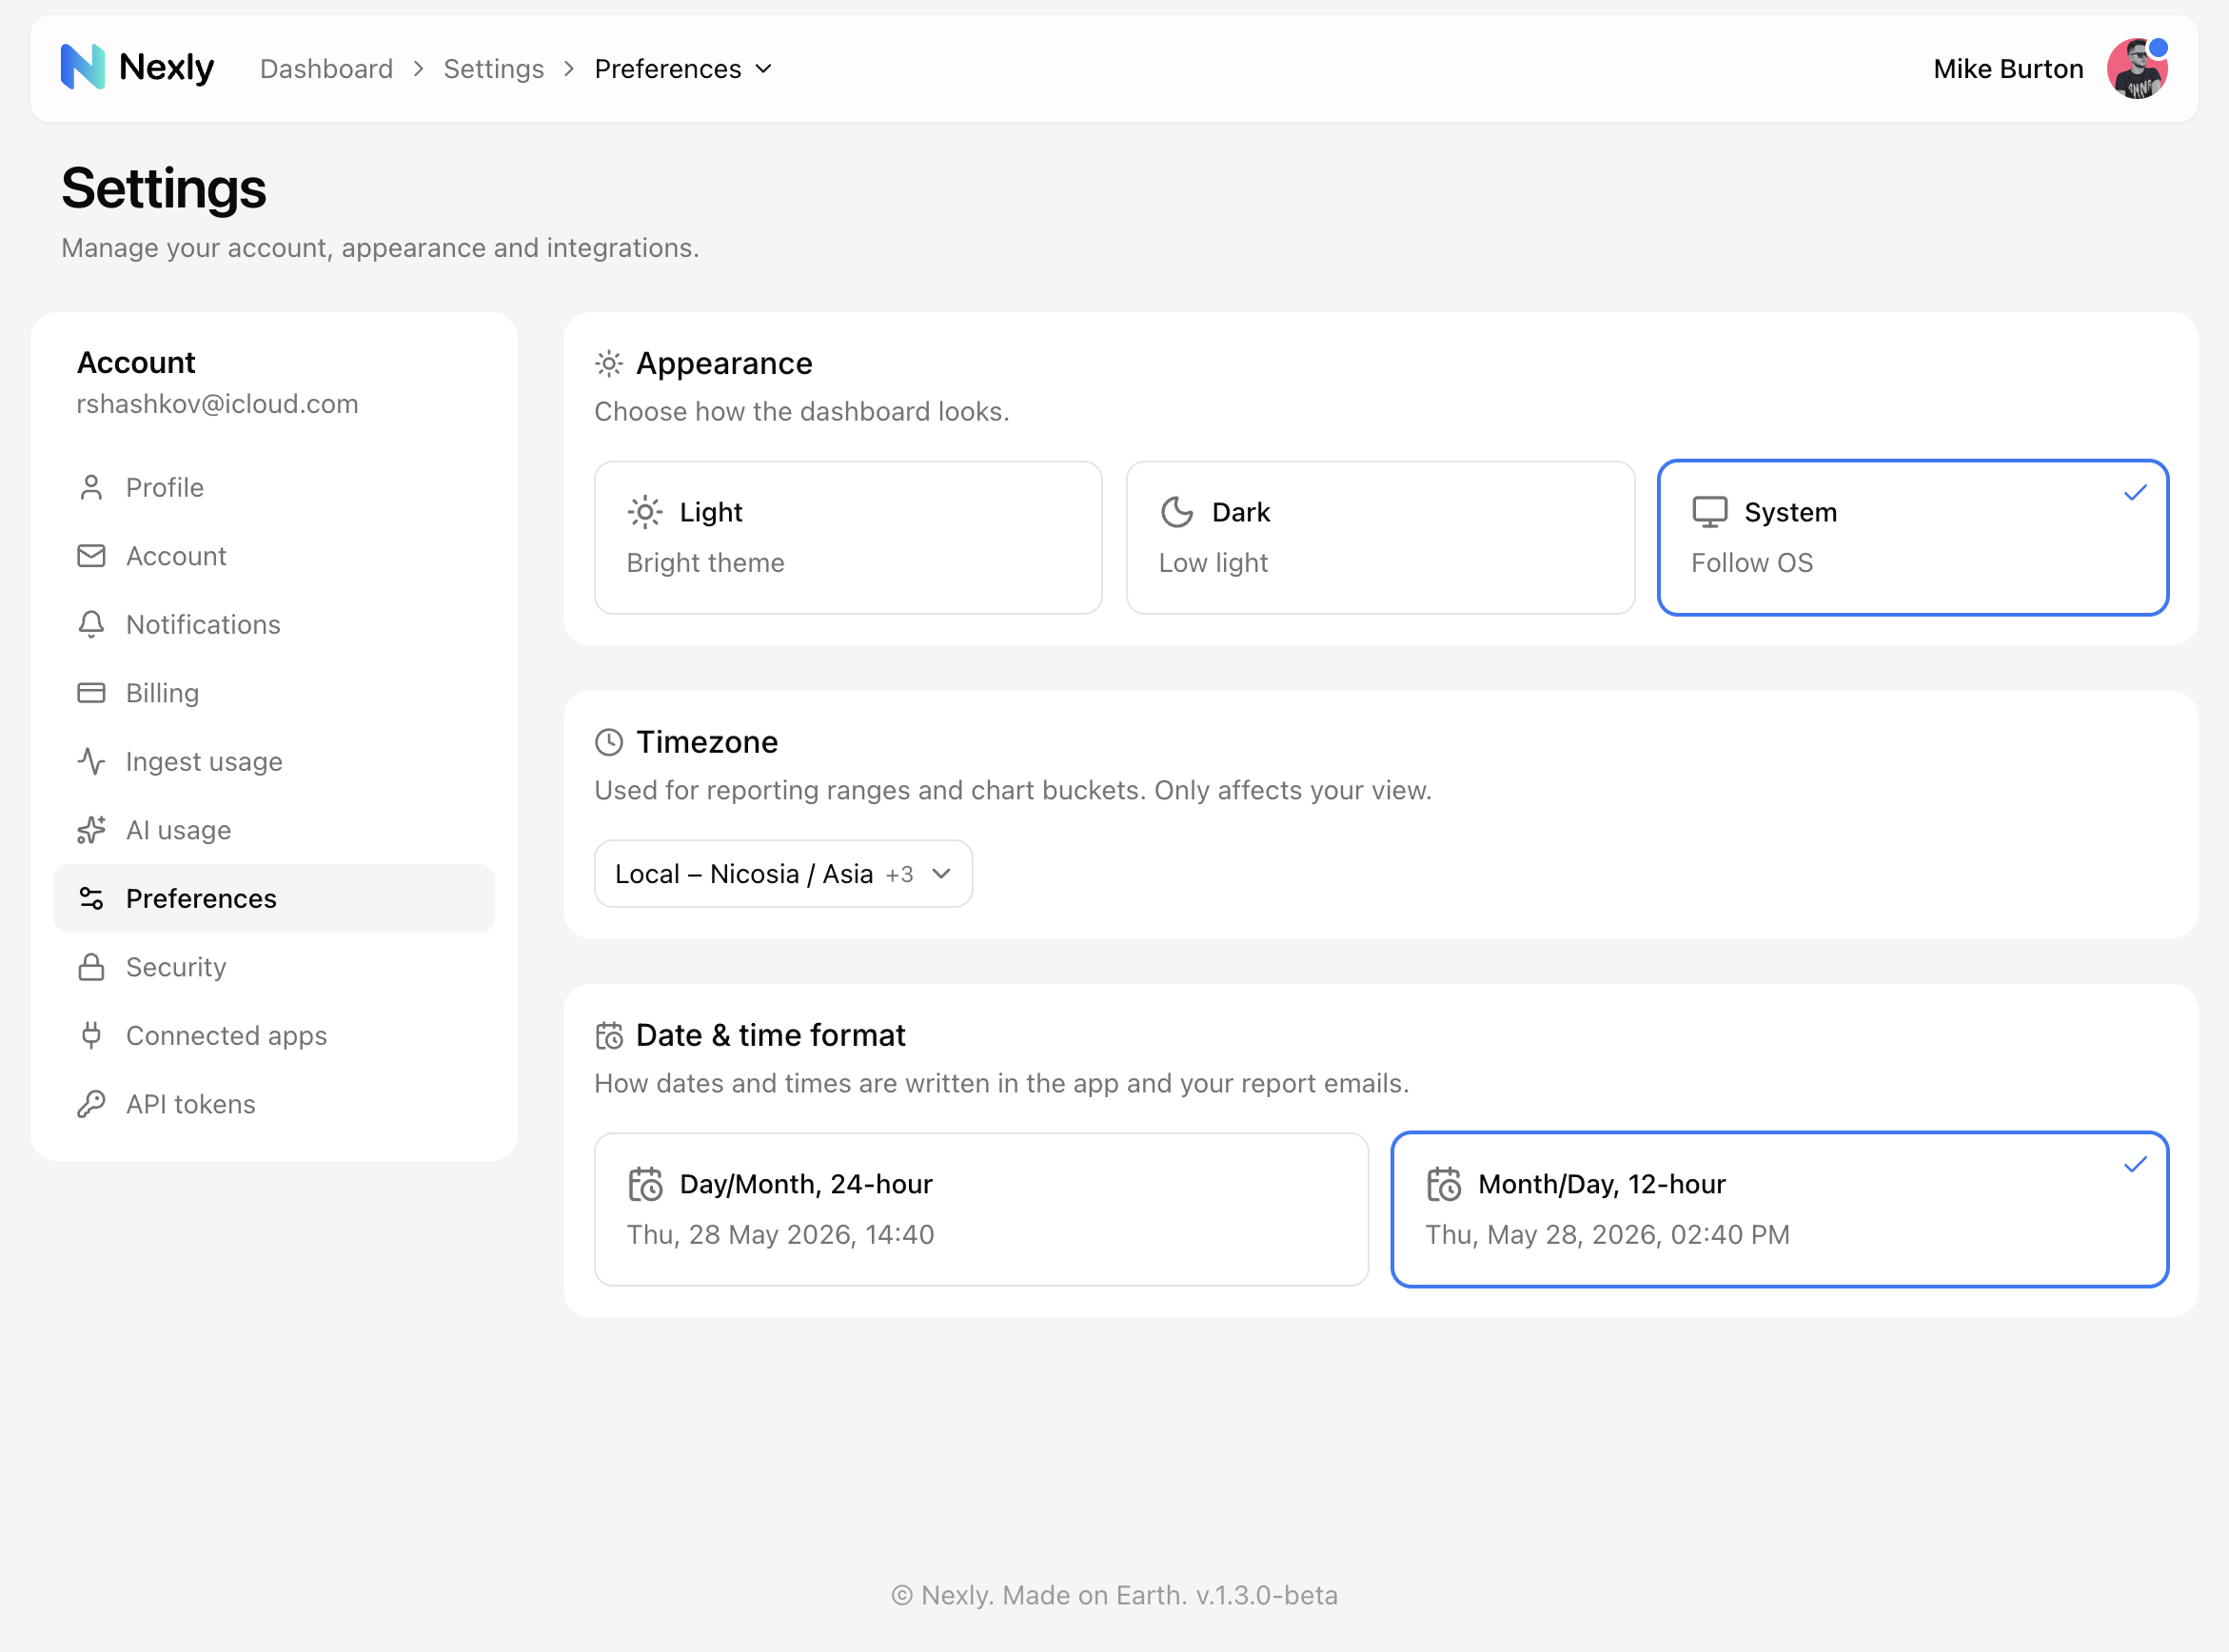Screen dimensions: 2229x1652
Task: Click the Connected apps plug icon
Action: coord(91,1035)
